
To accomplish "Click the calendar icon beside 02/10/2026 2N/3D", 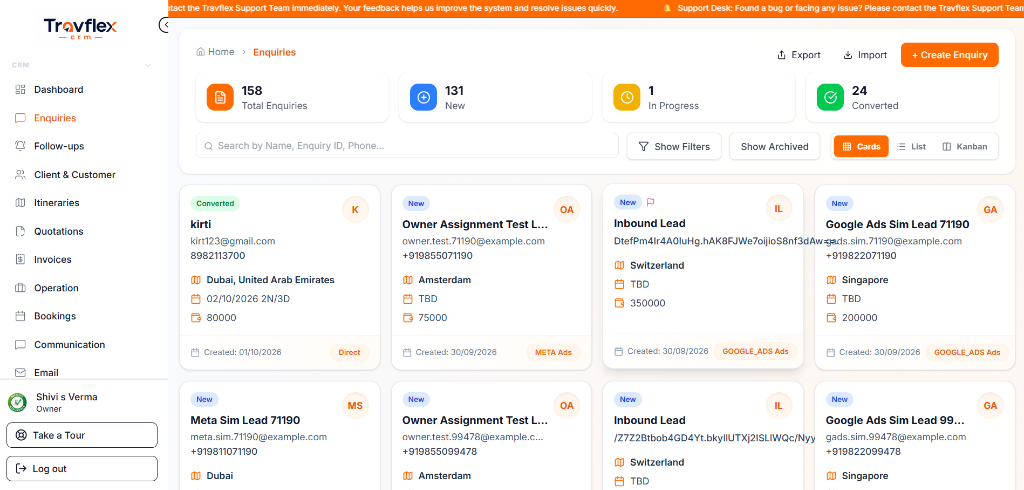I will click(x=195, y=299).
